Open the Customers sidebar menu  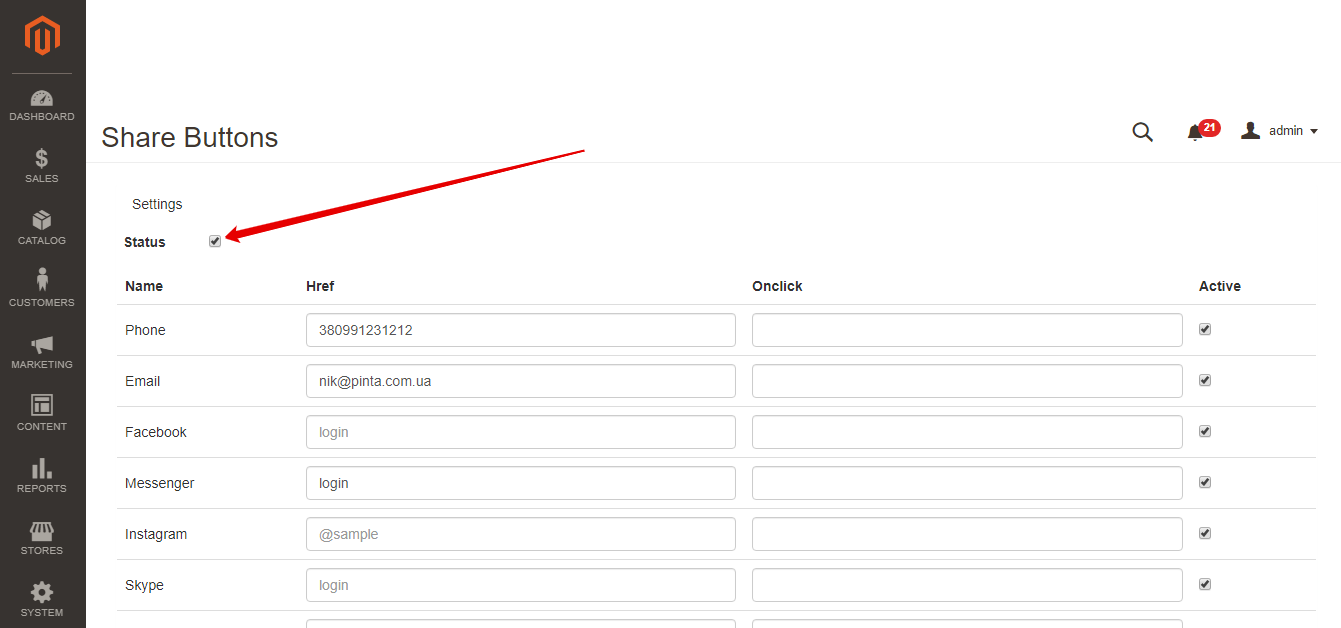42,288
